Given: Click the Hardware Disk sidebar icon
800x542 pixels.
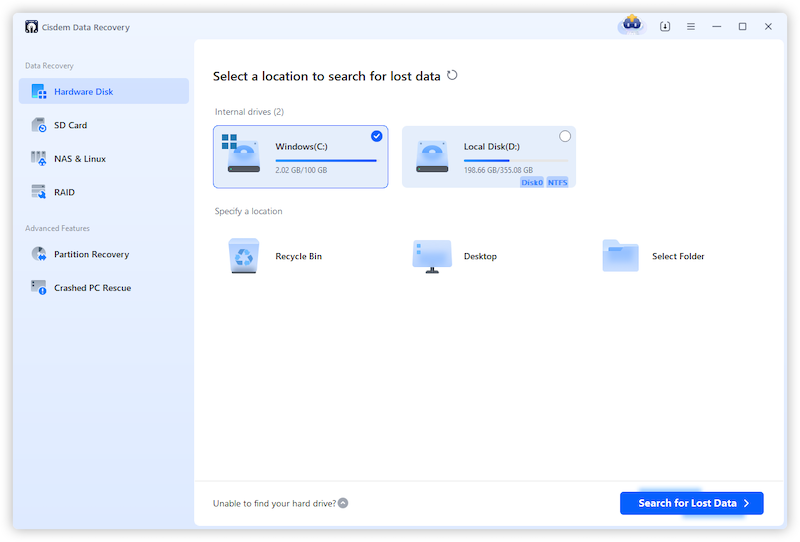Looking at the screenshot, I should [x=39, y=92].
